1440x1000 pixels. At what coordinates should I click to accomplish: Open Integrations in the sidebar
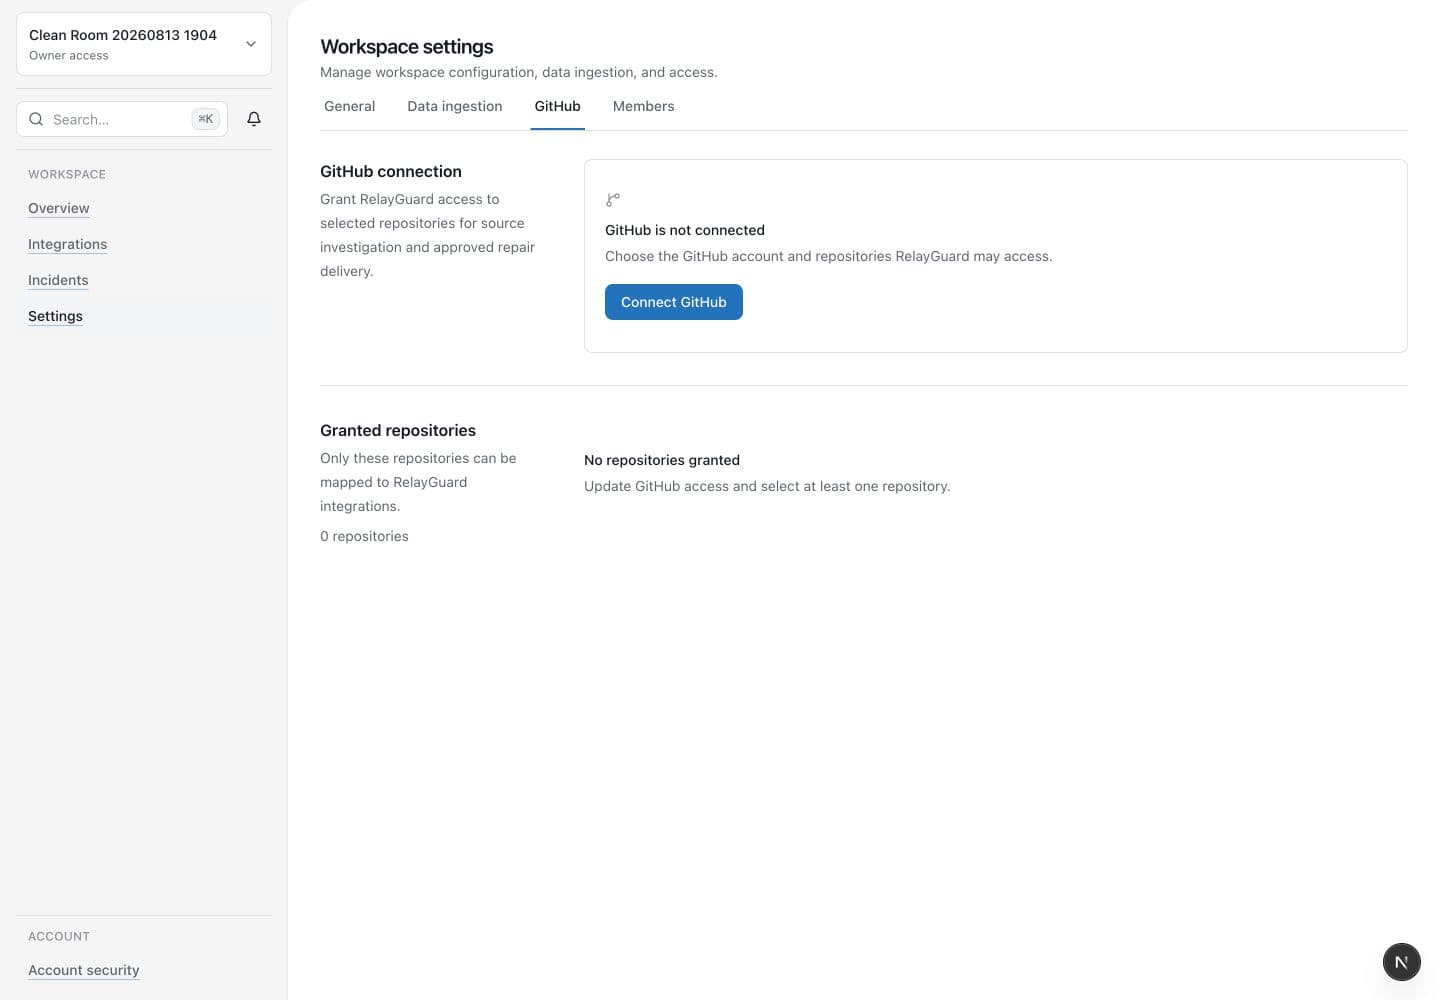[x=67, y=244]
